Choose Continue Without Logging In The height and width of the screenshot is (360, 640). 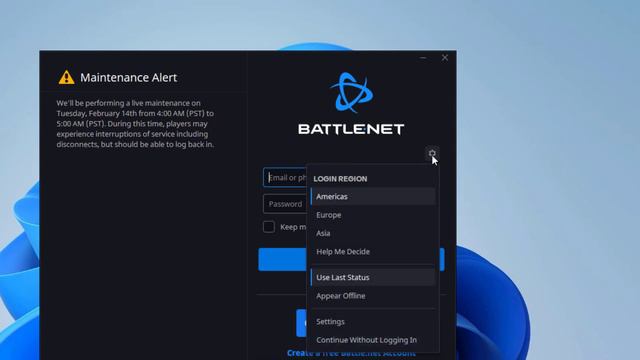point(373,340)
